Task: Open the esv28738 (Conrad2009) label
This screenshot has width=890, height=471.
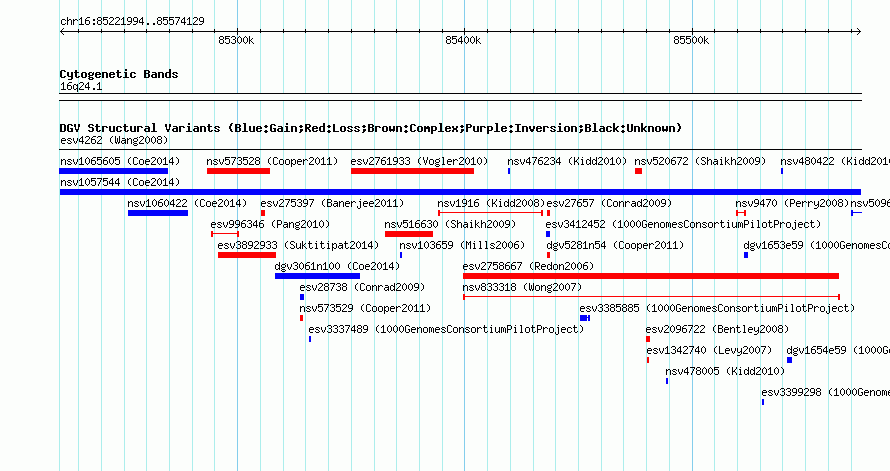Action: (x=362, y=287)
